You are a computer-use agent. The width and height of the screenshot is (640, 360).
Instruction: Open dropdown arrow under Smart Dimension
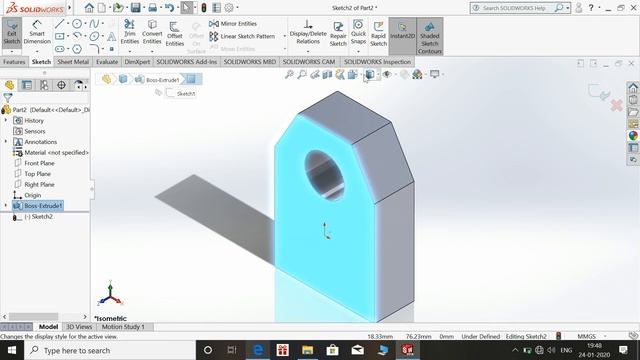point(37,52)
